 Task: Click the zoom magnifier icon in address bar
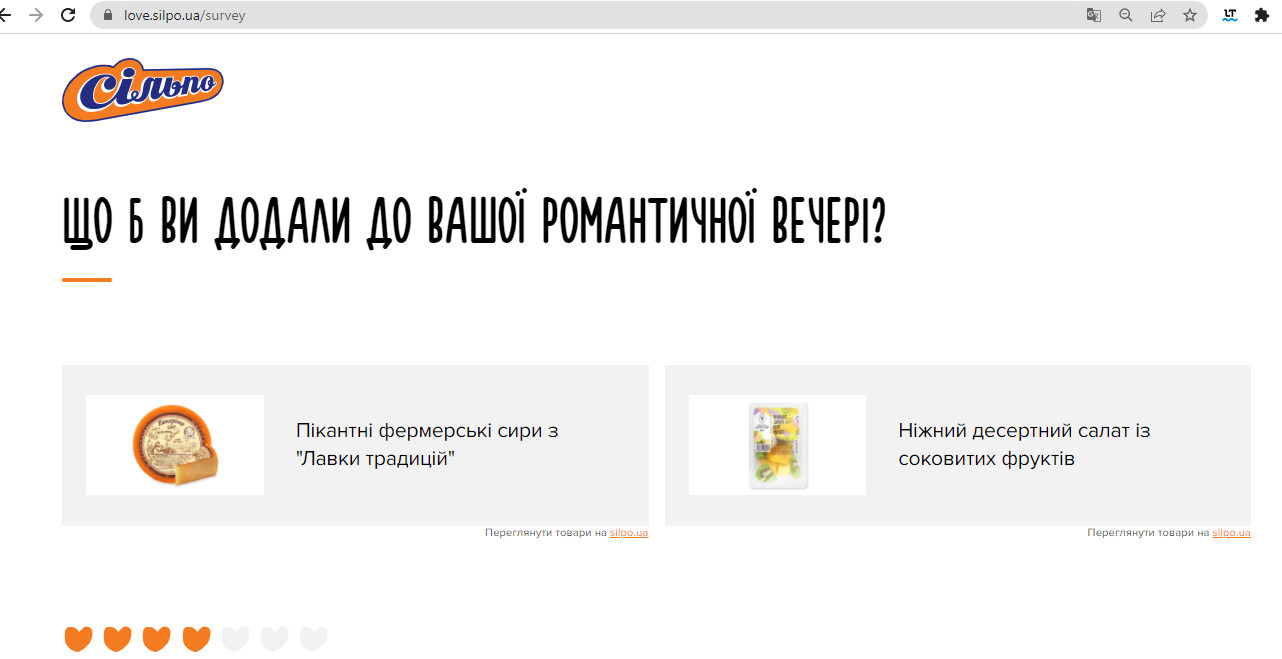point(1126,15)
